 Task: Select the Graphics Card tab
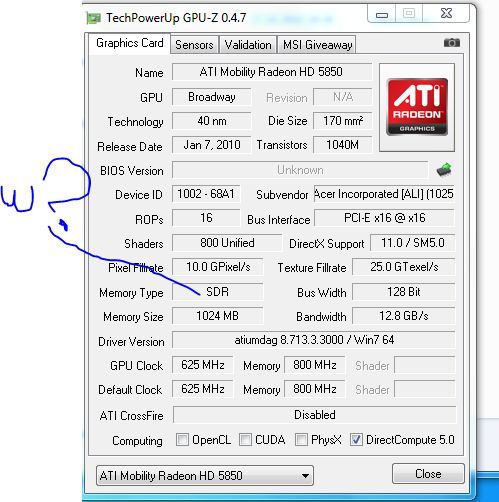130,43
